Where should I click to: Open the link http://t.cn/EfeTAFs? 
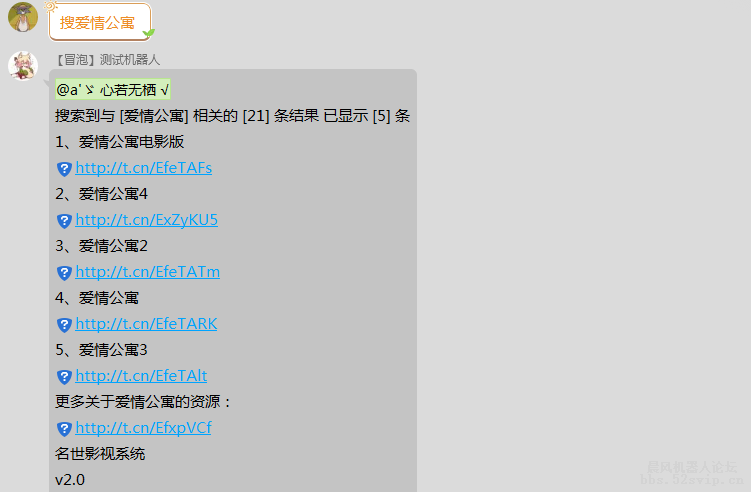(x=144, y=168)
